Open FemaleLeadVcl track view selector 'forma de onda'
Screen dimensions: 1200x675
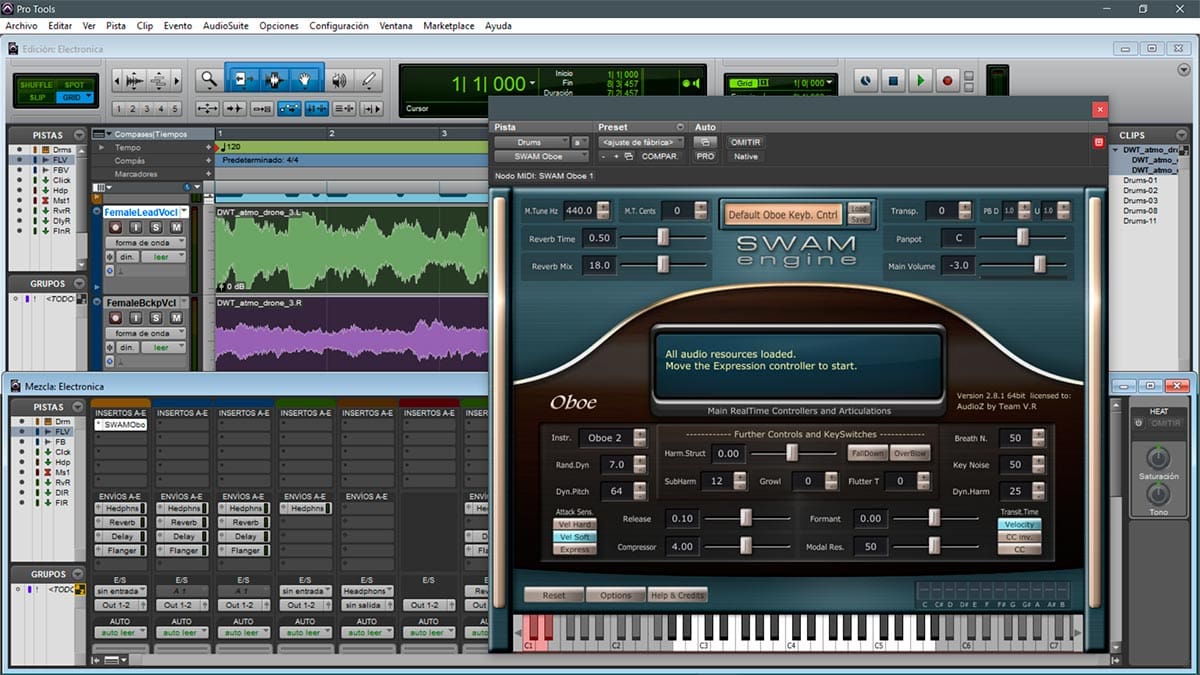click(145, 243)
